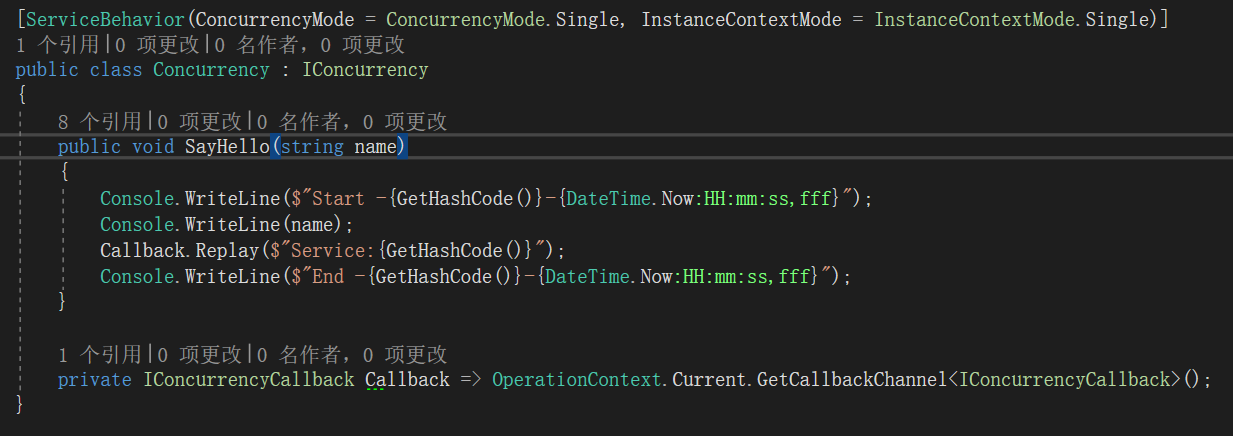Click "0 名作者，0 项更改" above Callback property
1233x436 pixels.
pos(352,354)
